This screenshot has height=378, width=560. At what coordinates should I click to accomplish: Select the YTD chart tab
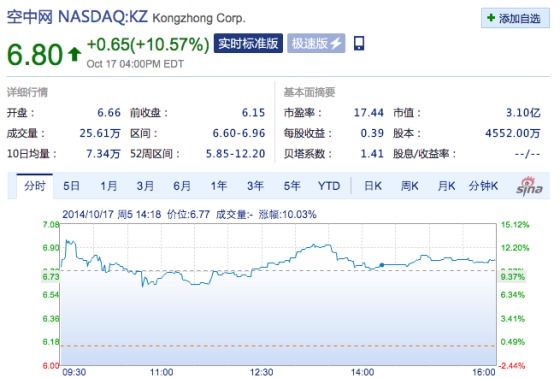tap(329, 186)
